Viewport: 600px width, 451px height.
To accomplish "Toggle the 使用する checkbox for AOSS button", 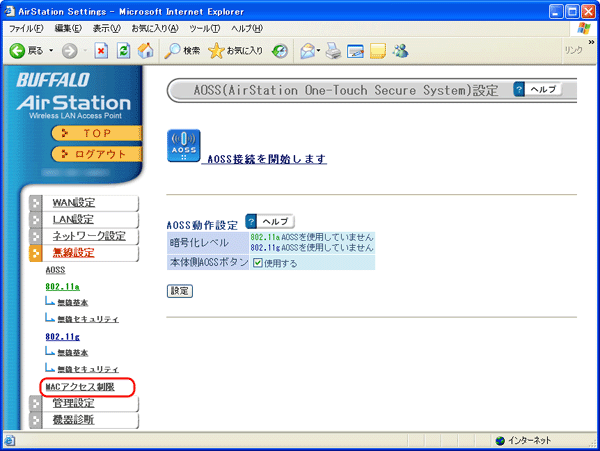I will coord(258,263).
